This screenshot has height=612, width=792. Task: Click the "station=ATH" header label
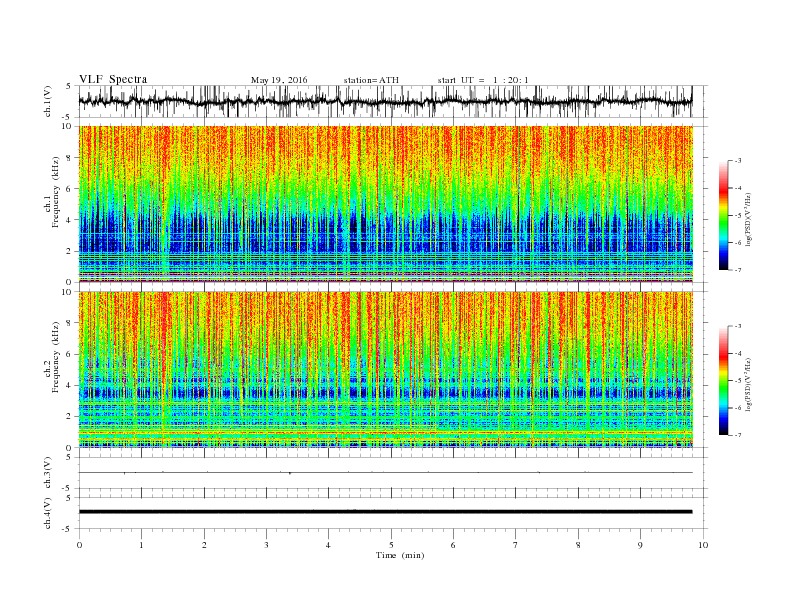[x=371, y=80]
